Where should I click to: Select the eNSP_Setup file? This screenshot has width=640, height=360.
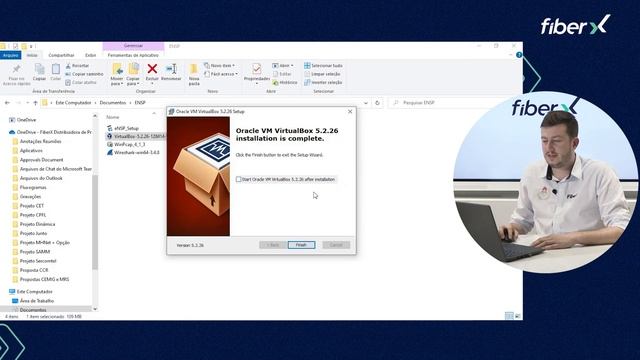coord(123,128)
